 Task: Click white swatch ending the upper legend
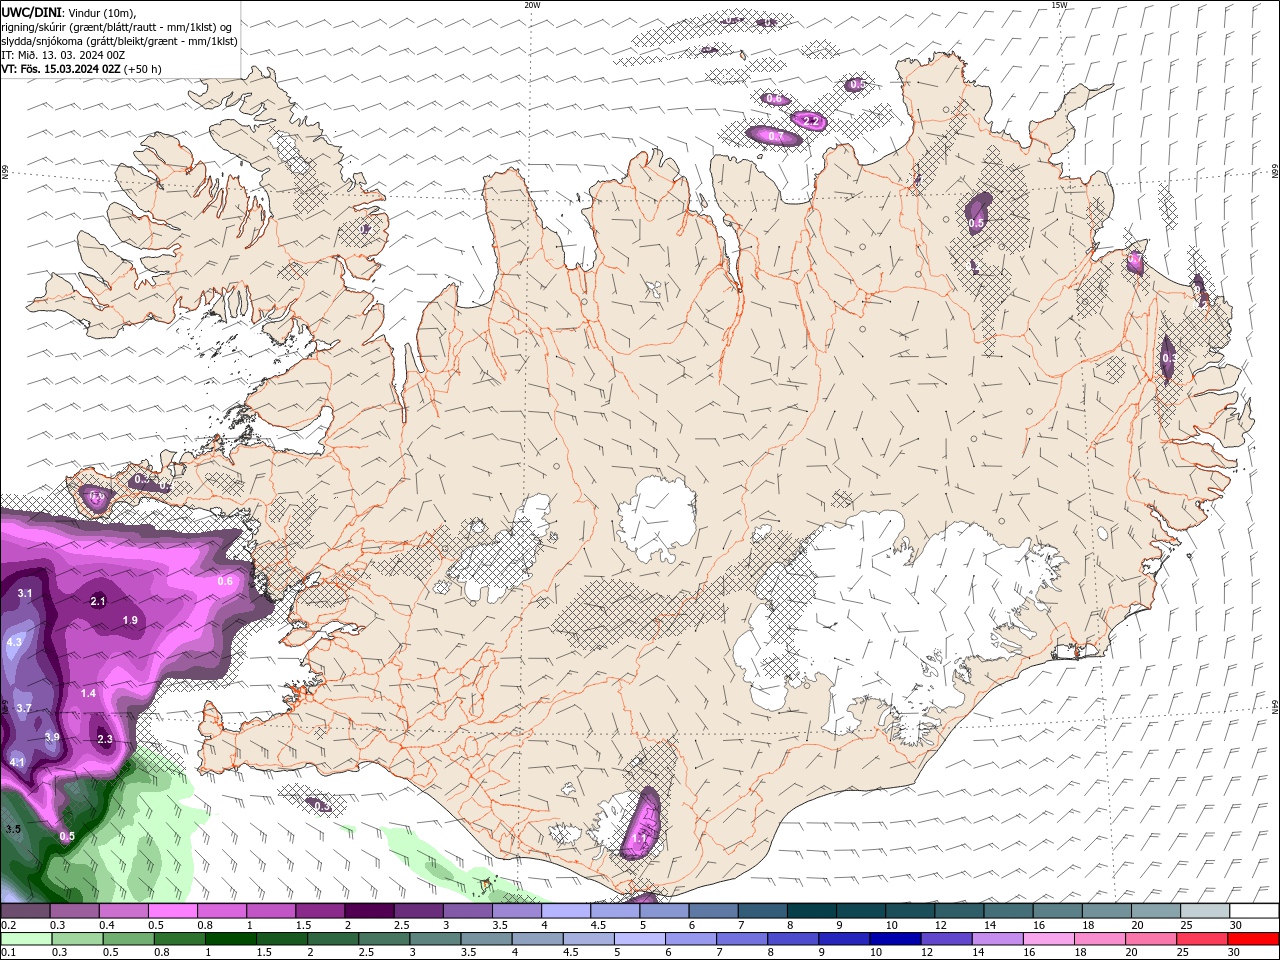coord(1255,911)
